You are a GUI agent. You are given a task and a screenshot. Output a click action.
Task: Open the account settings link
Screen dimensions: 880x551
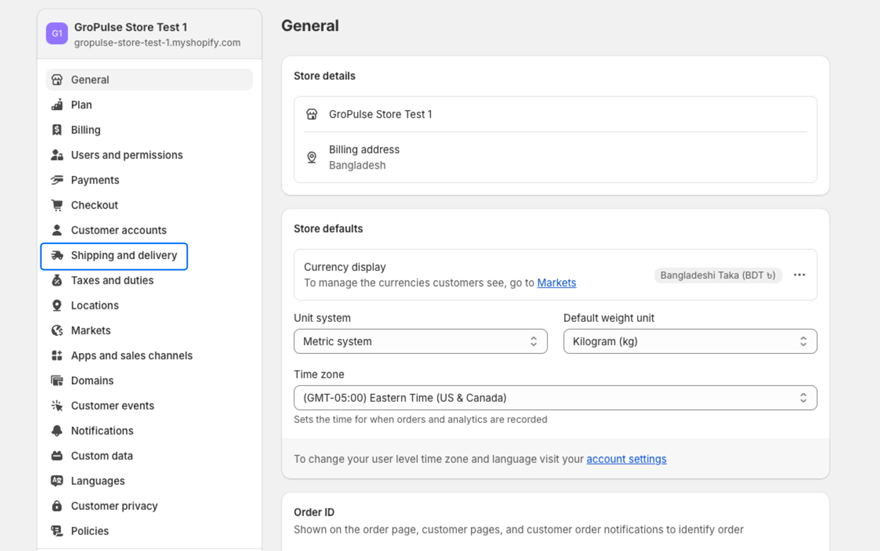626,459
